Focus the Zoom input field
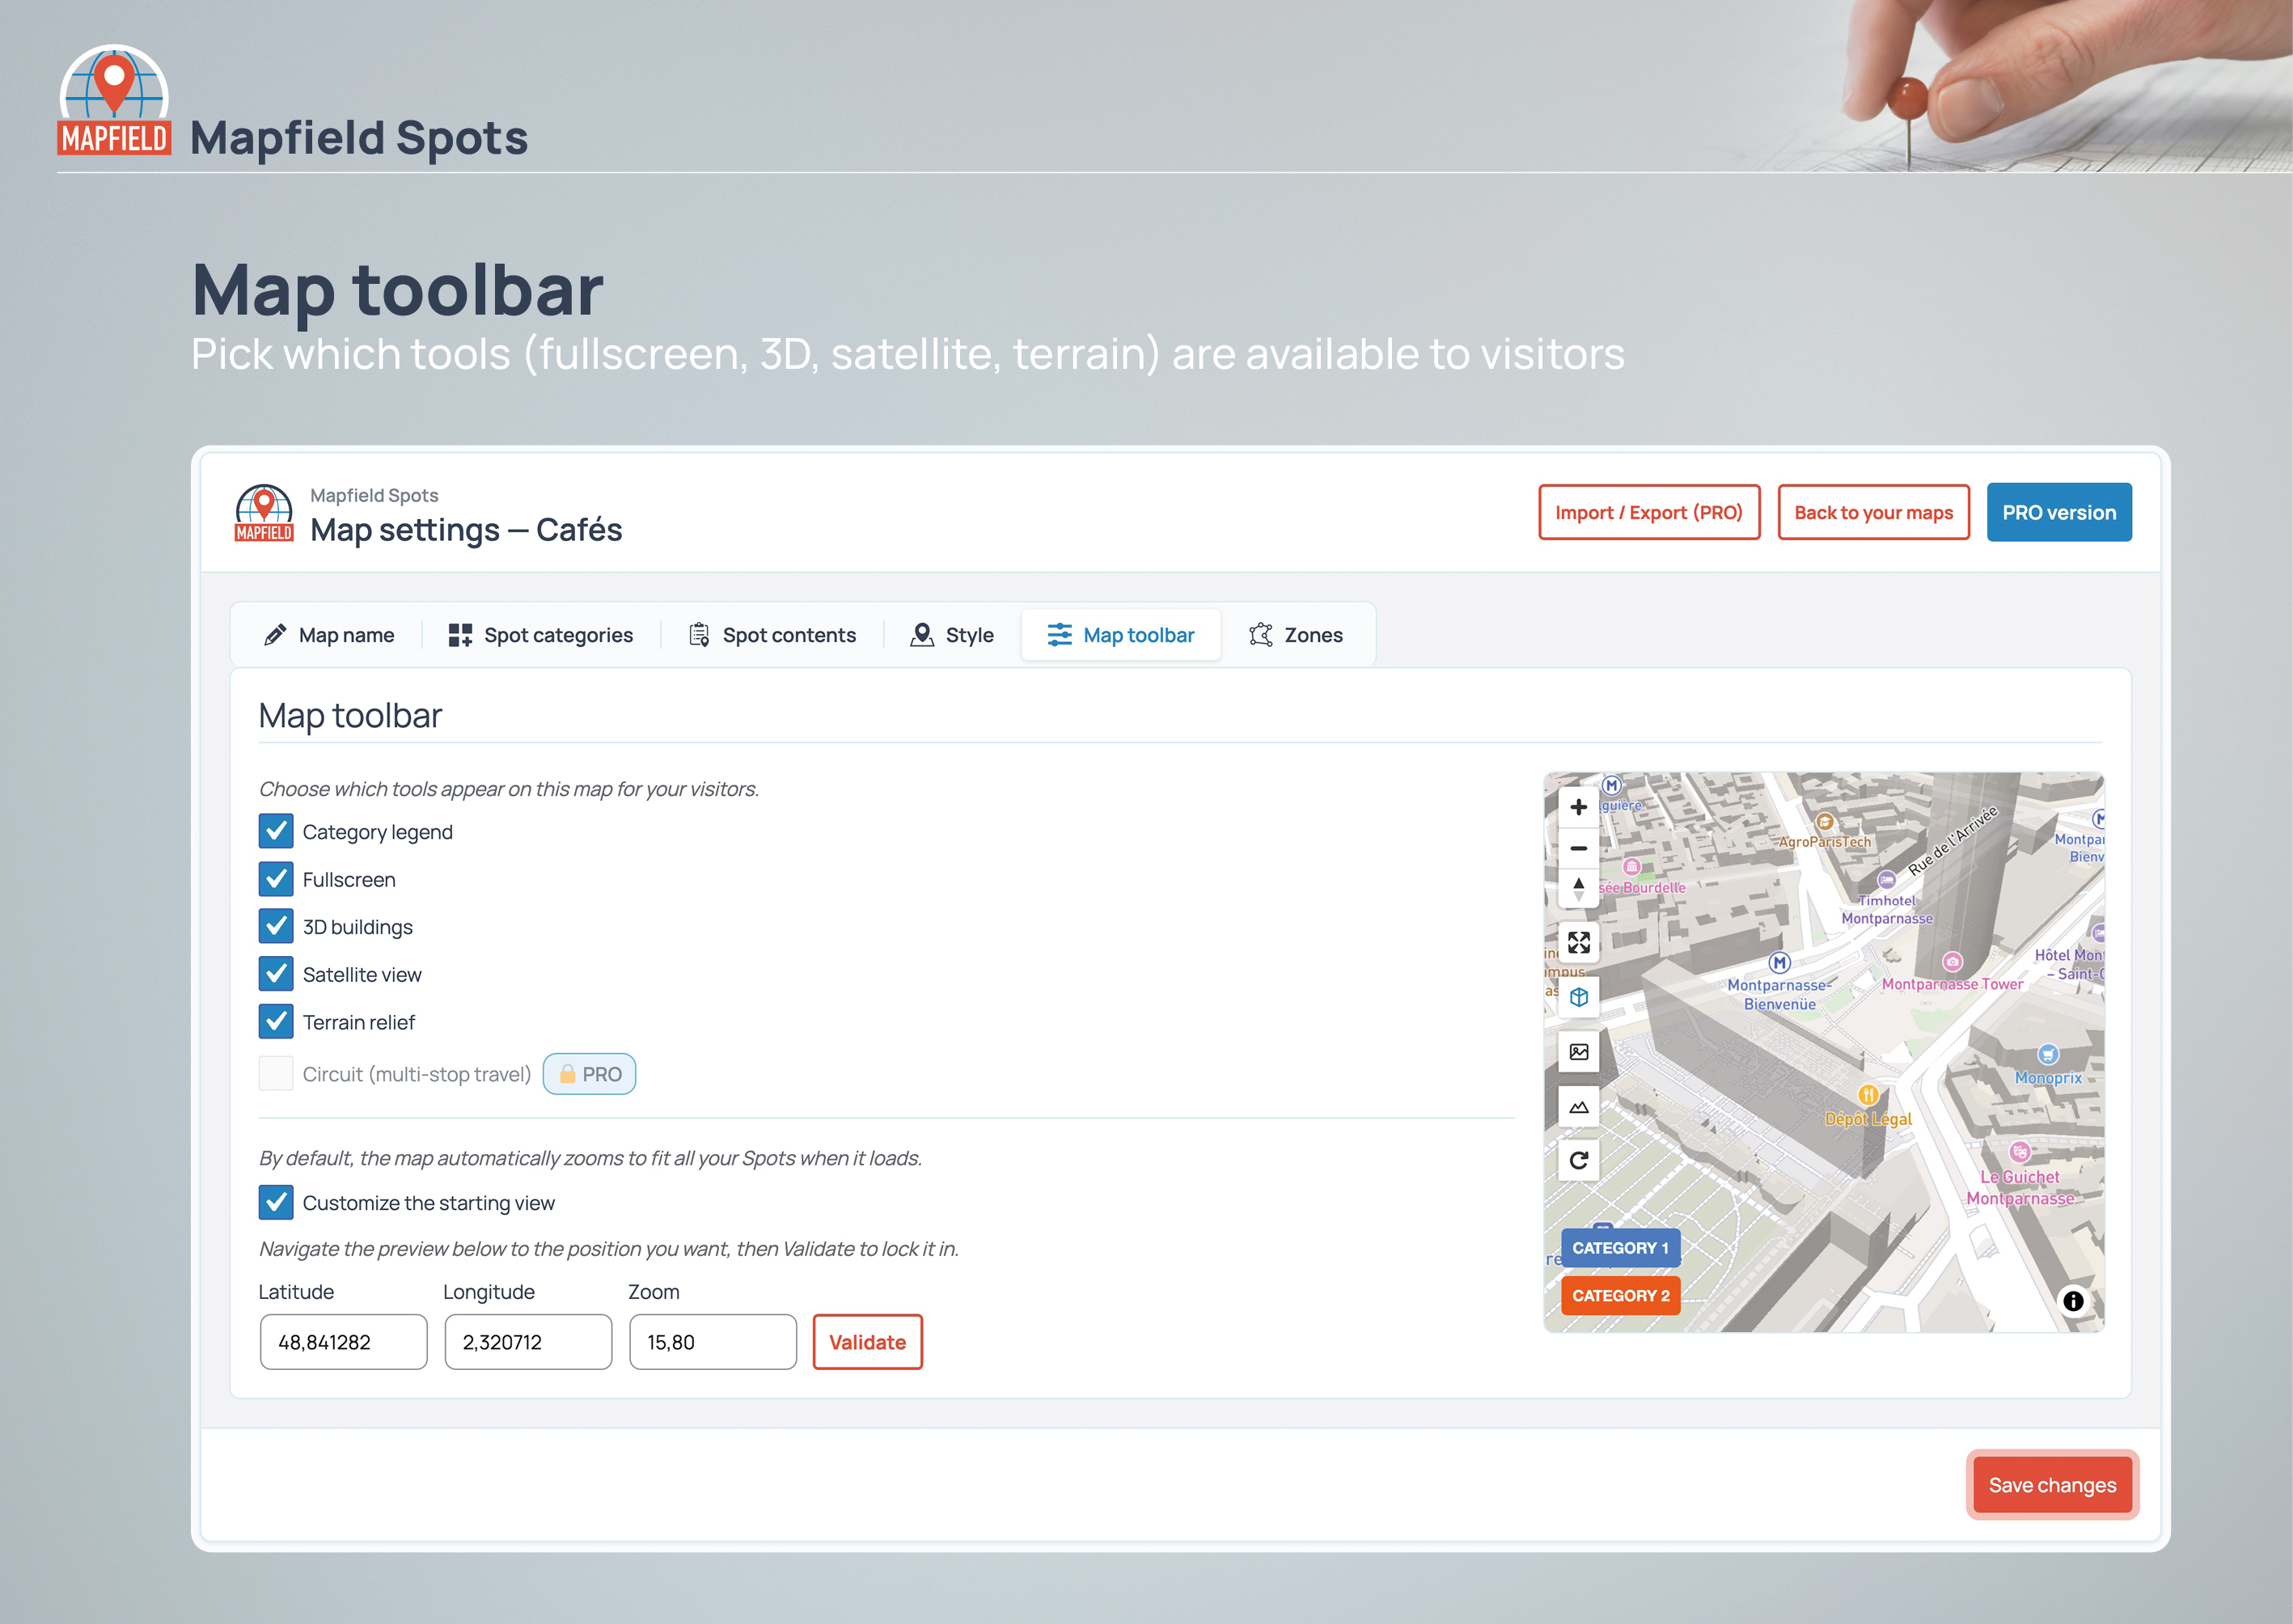The height and width of the screenshot is (1624, 2293). click(x=713, y=1342)
